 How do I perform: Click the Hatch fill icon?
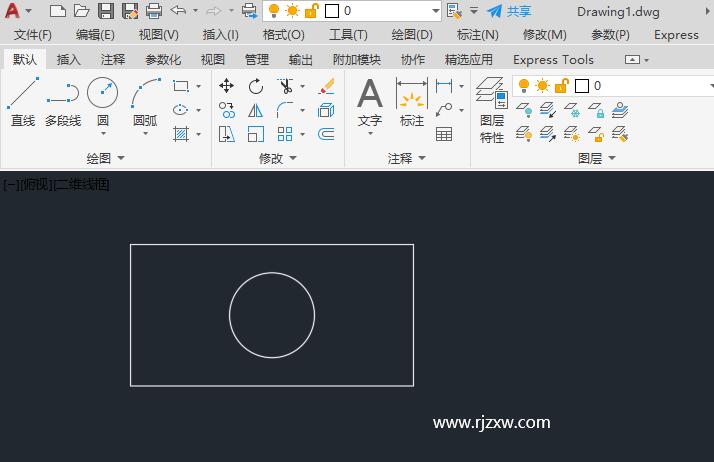181,134
